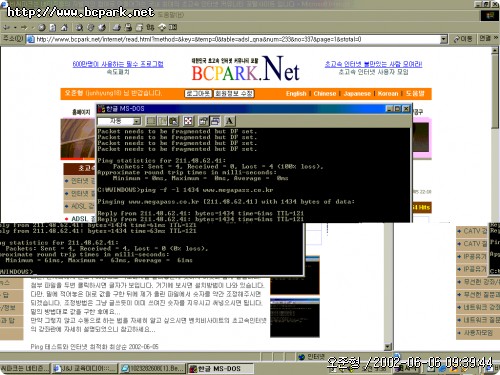Print the page with the printer icon
The height and width of the screenshot is (375, 500).
[128, 27]
